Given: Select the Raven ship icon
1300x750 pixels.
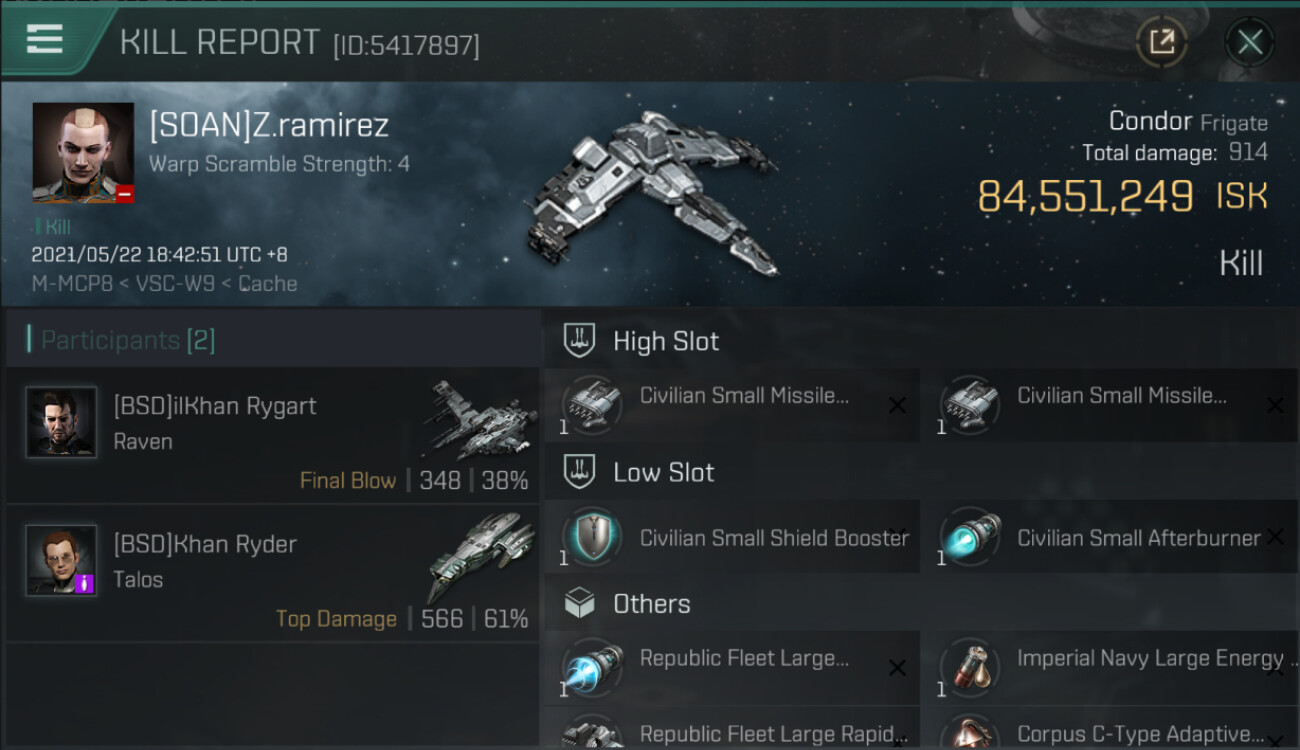Looking at the screenshot, I should pos(476,420).
